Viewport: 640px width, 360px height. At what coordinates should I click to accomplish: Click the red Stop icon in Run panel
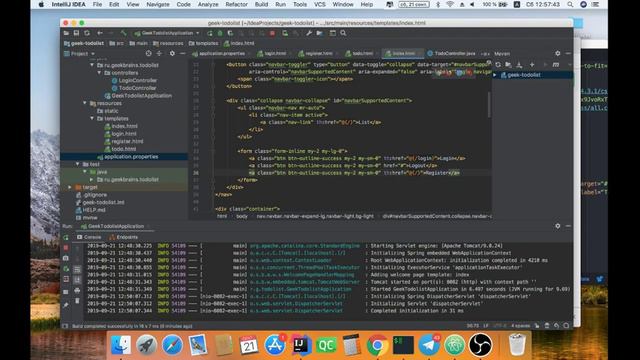tap(66, 248)
